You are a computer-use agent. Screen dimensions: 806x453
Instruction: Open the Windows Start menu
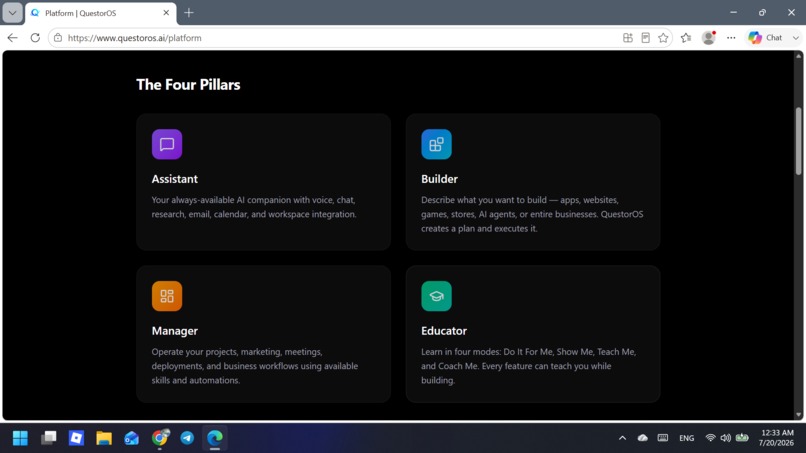click(21, 438)
